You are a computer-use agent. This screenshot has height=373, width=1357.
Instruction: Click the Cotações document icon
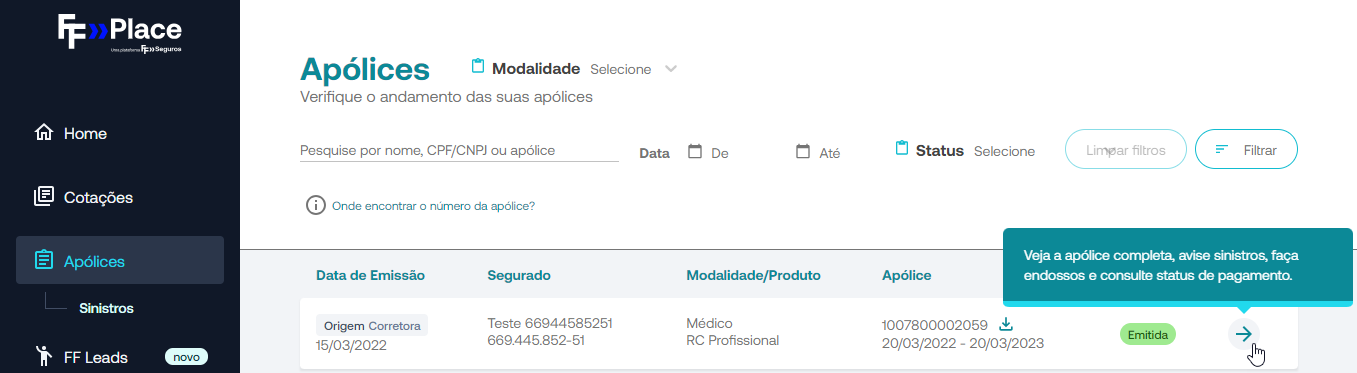[x=43, y=197]
